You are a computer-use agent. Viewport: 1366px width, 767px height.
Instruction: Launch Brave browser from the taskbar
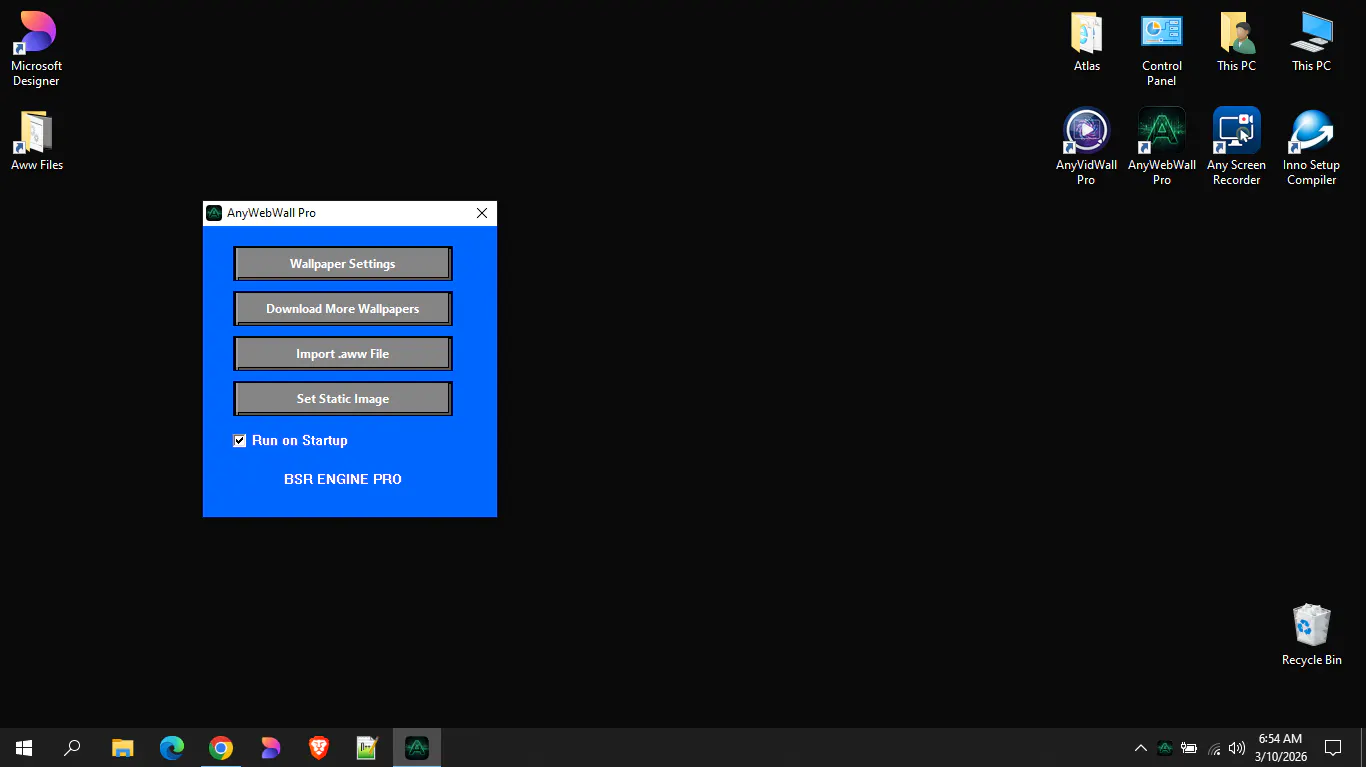(319, 748)
